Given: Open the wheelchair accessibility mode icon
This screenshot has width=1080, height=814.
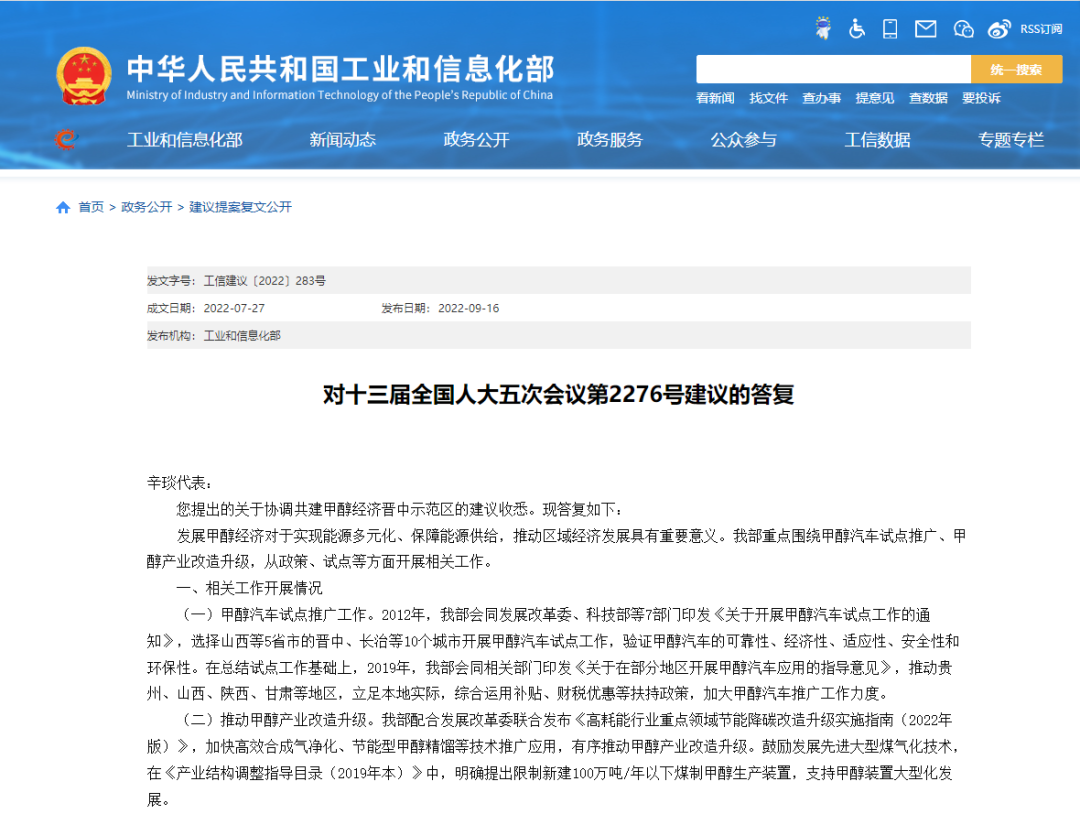Looking at the screenshot, I should pyautogui.click(x=857, y=28).
